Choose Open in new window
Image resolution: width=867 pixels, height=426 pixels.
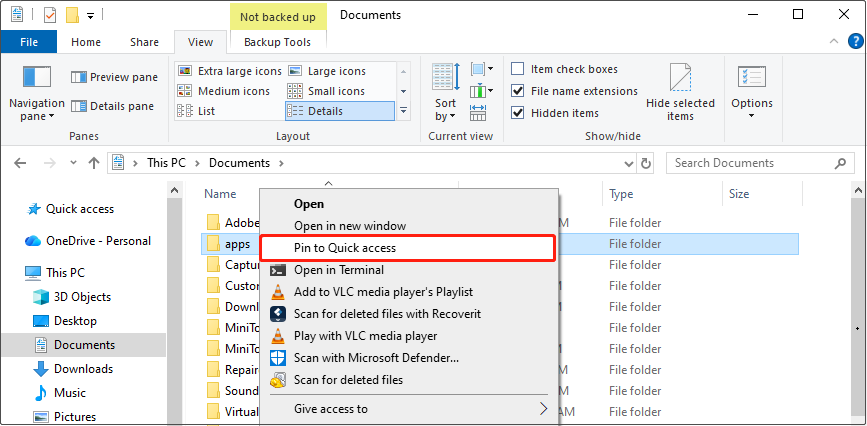click(x=409, y=226)
